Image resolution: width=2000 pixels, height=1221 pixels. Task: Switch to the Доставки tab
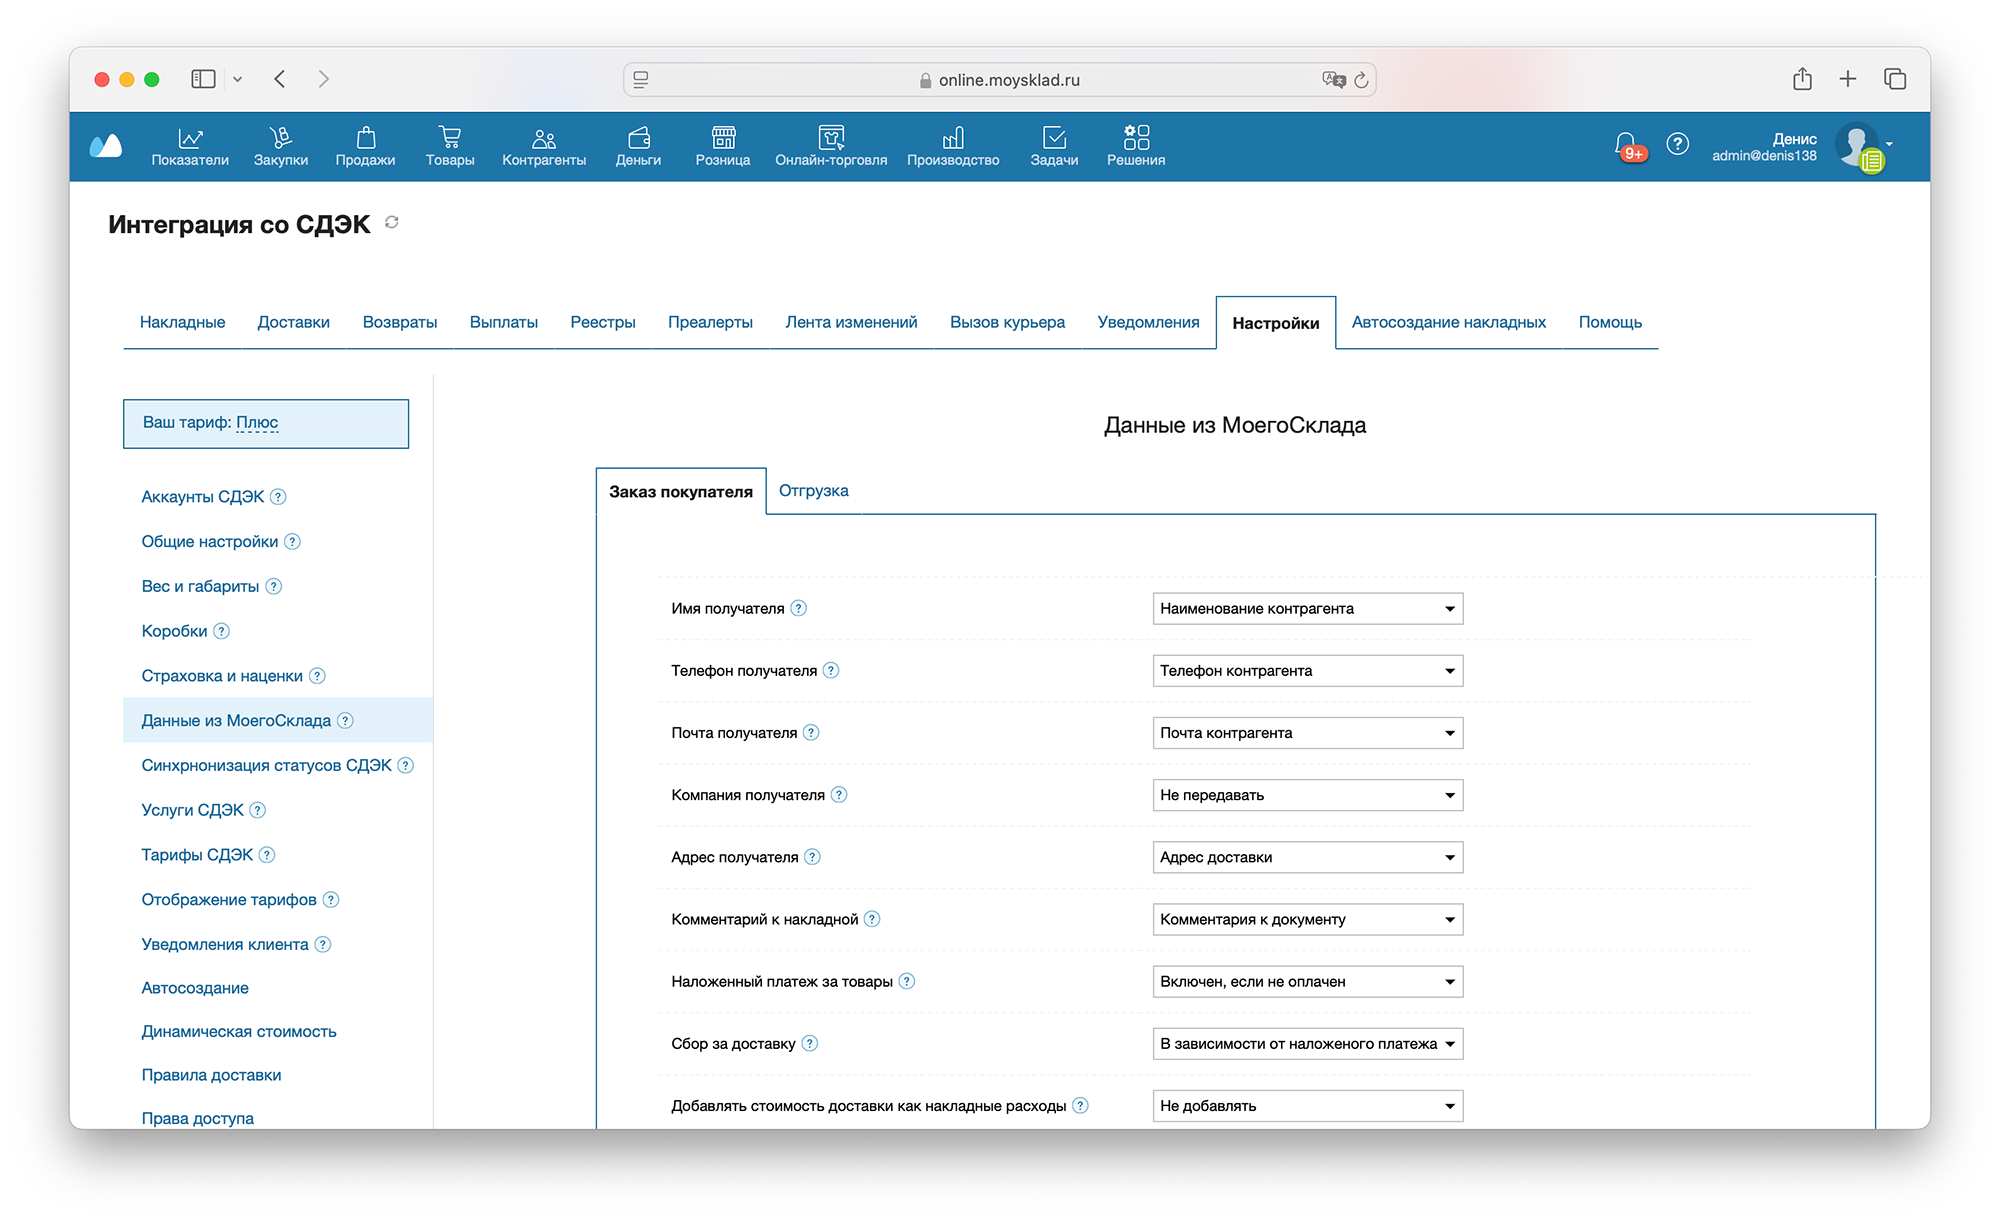[293, 321]
